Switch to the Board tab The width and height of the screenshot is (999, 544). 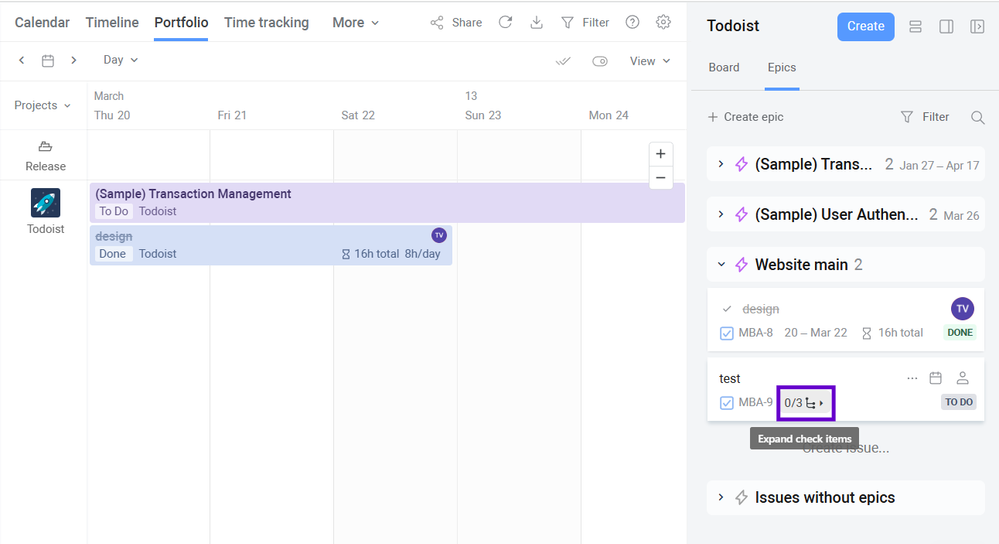pyautogui.click(x=724, y=68)
